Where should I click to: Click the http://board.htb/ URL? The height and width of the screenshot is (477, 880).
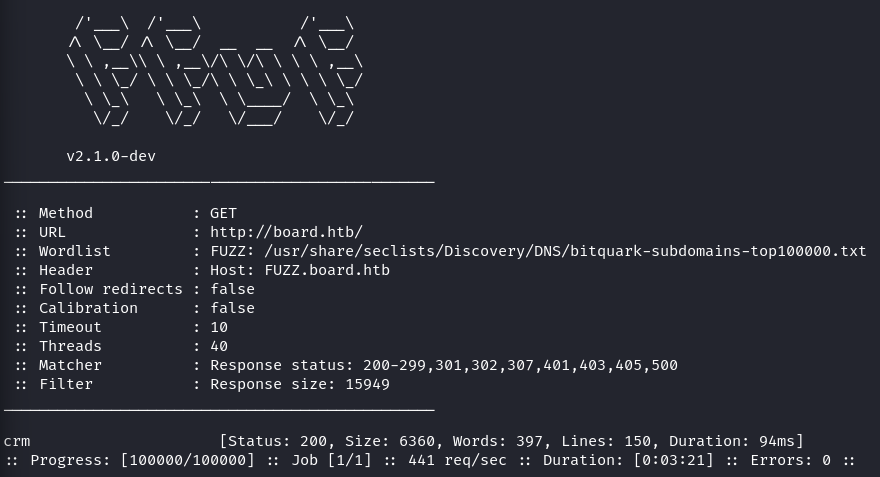point(286,232)
